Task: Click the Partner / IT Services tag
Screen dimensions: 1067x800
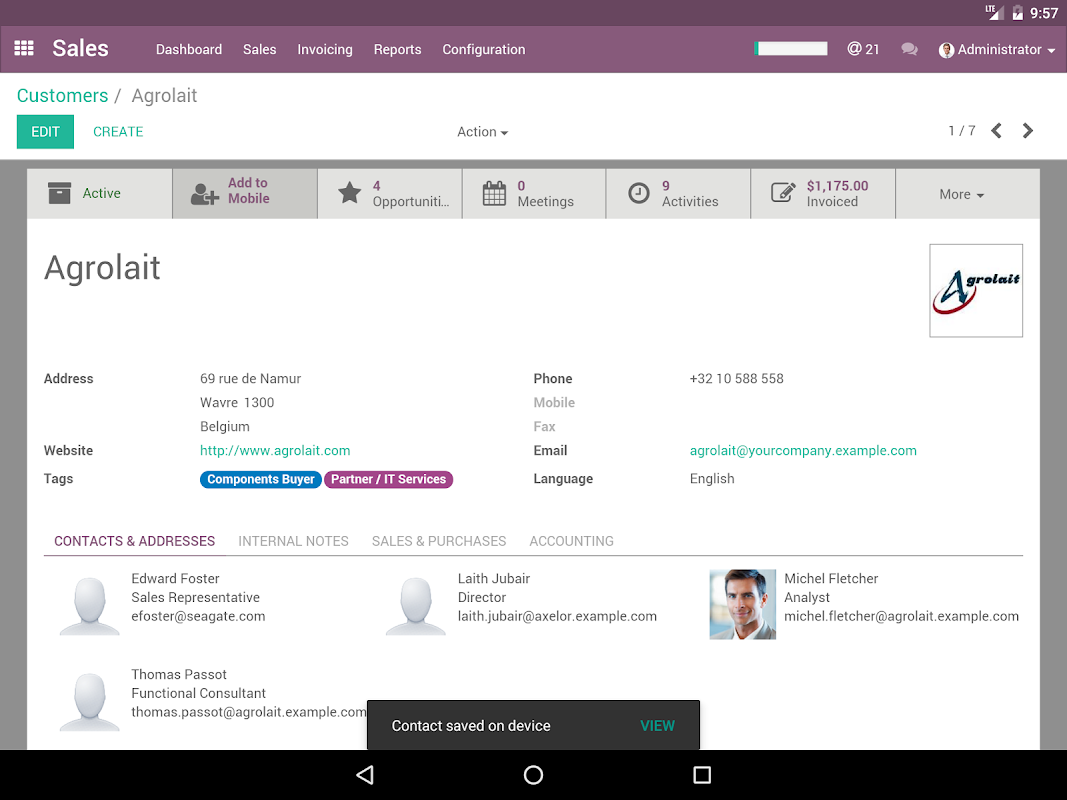Action: pos(389,479)
